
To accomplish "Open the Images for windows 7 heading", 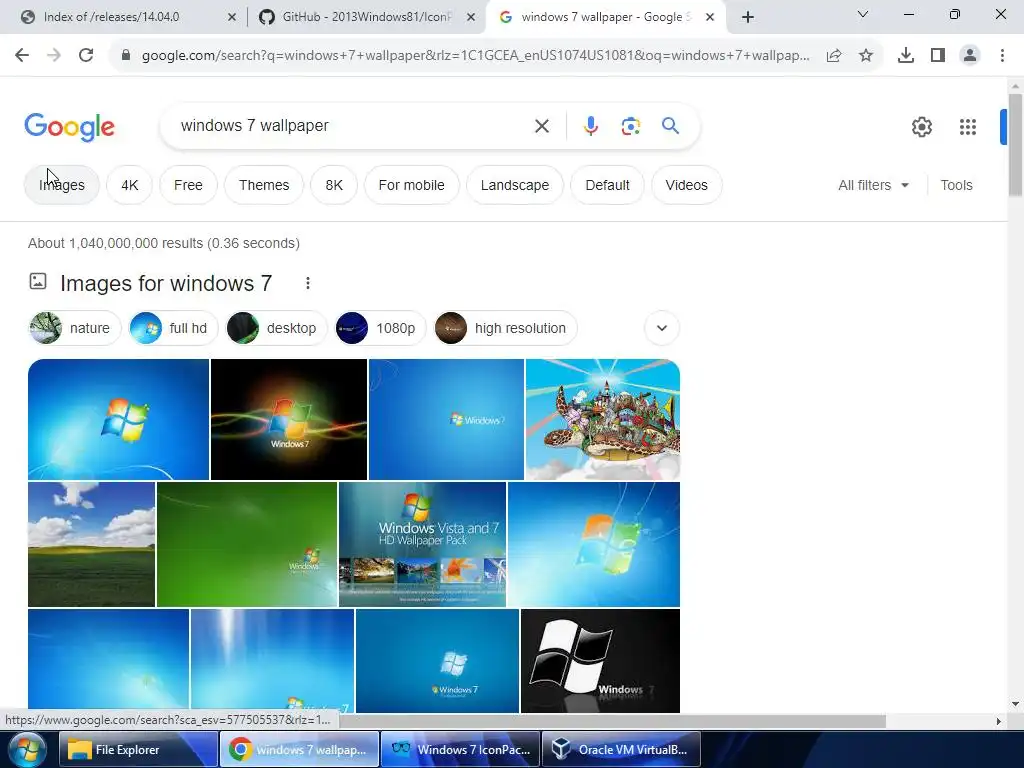I will tap(166, 283).
